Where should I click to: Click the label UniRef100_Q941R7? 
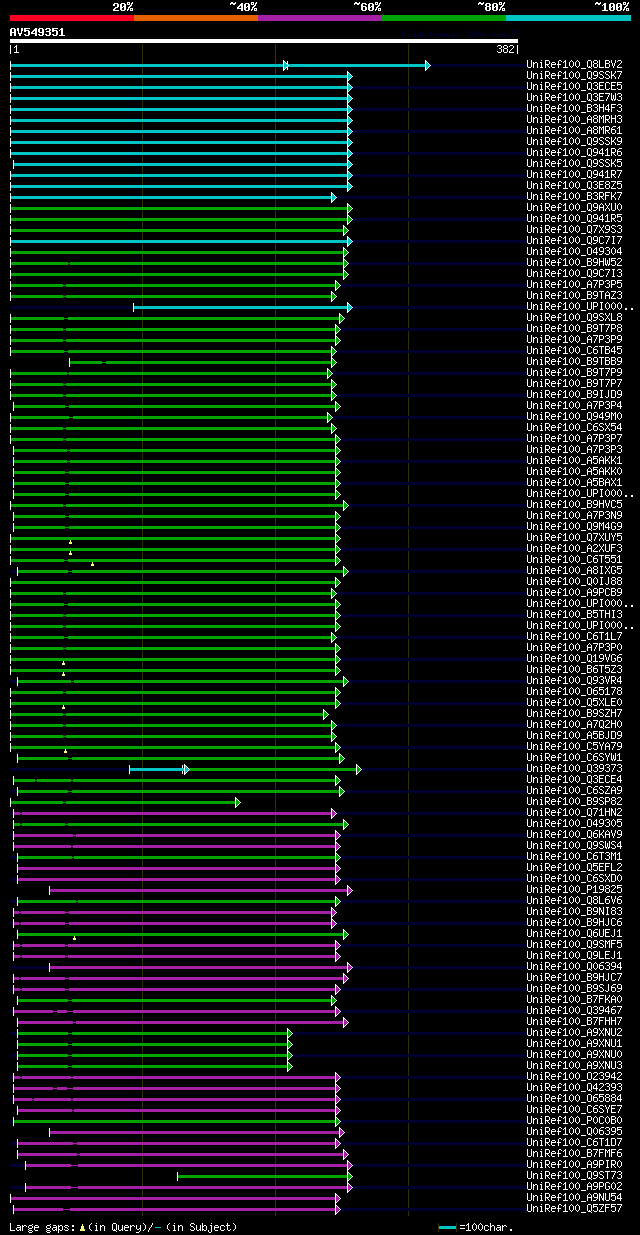click(x=574, y=174)
